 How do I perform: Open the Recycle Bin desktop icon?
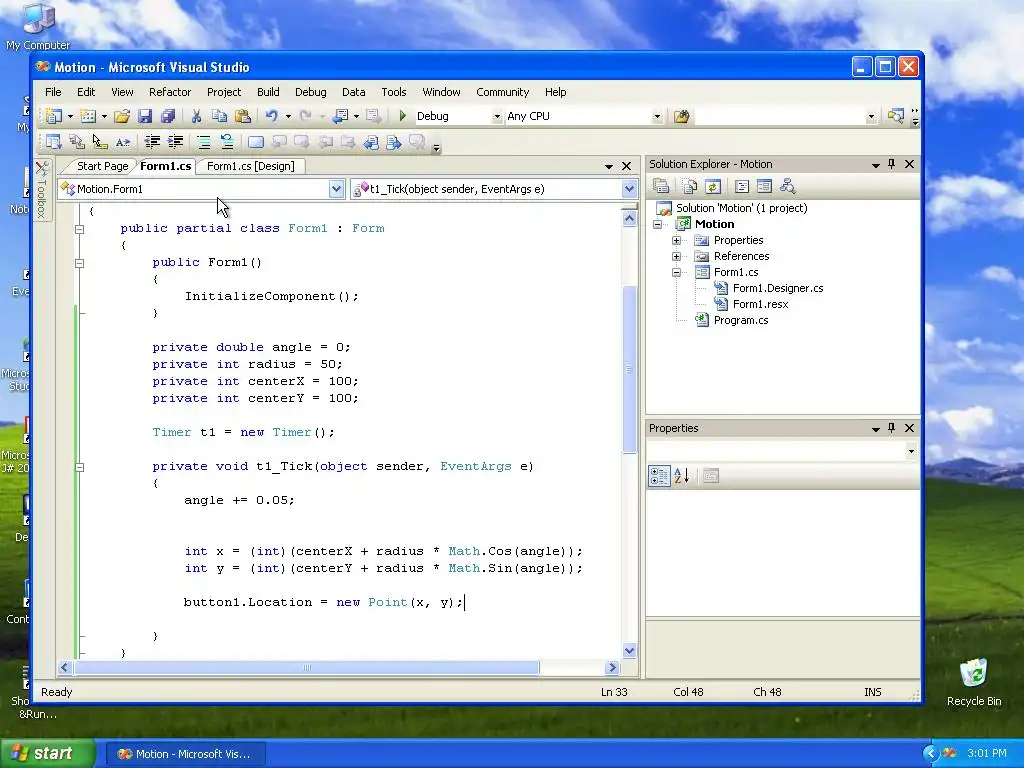click(974, 682)
